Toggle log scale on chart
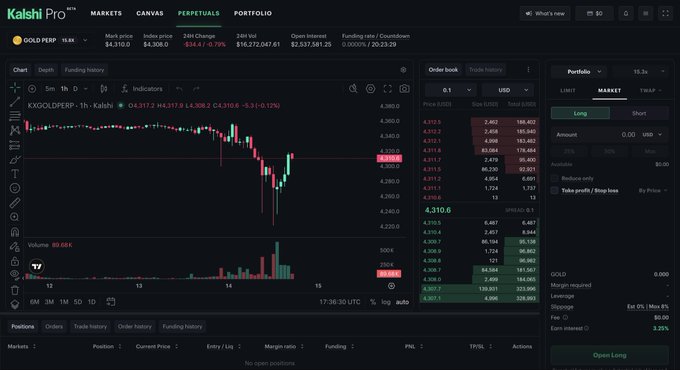Screen dimensions: 680x370 (x=386, y=302)
